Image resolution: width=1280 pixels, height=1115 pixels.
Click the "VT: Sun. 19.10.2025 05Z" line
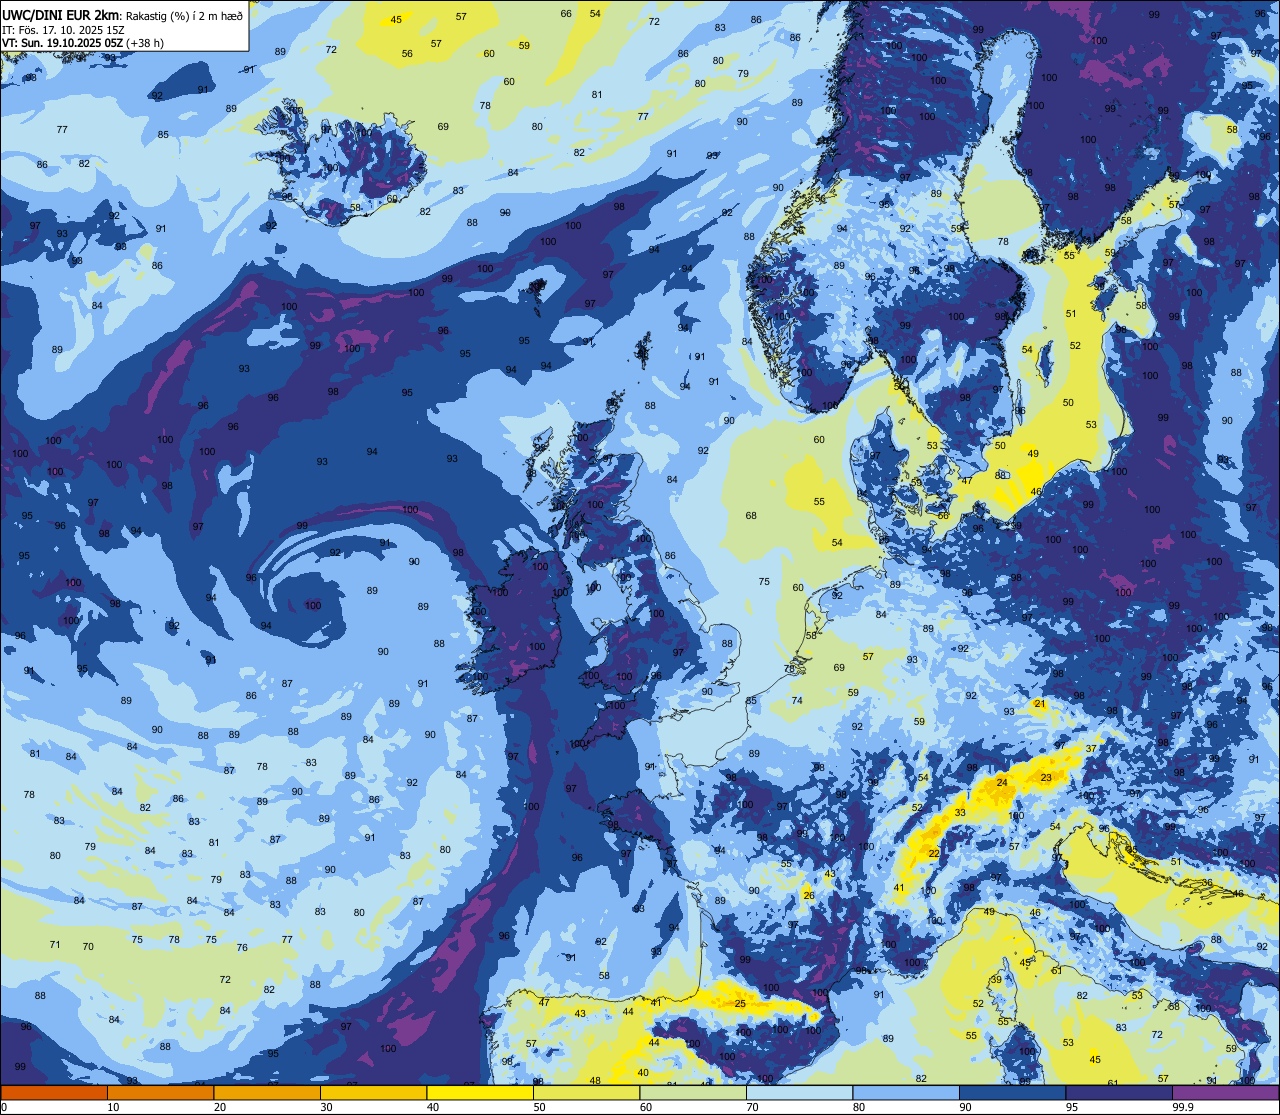click(62, 43)
